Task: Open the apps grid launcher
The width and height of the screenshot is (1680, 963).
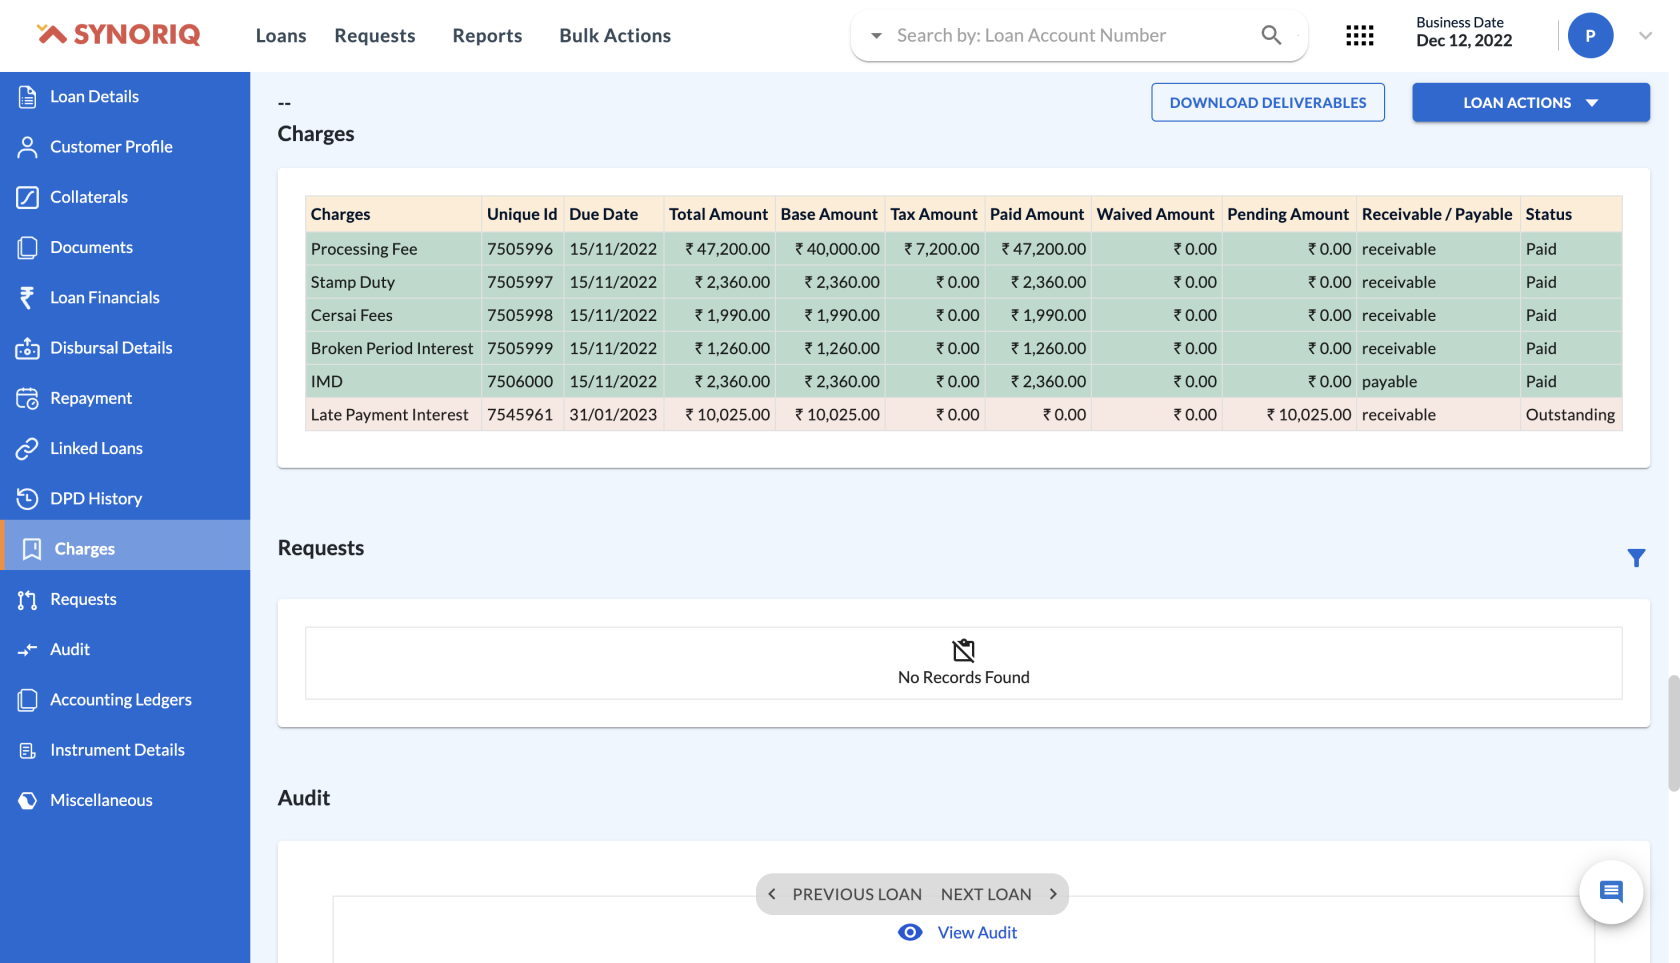Action: [x=1360, y=36]
